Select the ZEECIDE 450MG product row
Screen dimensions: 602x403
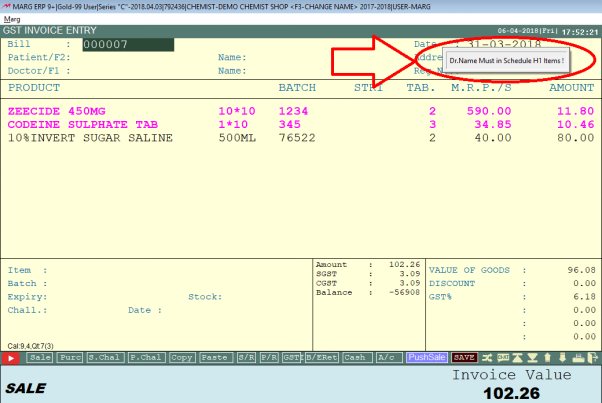coord(60,110)
